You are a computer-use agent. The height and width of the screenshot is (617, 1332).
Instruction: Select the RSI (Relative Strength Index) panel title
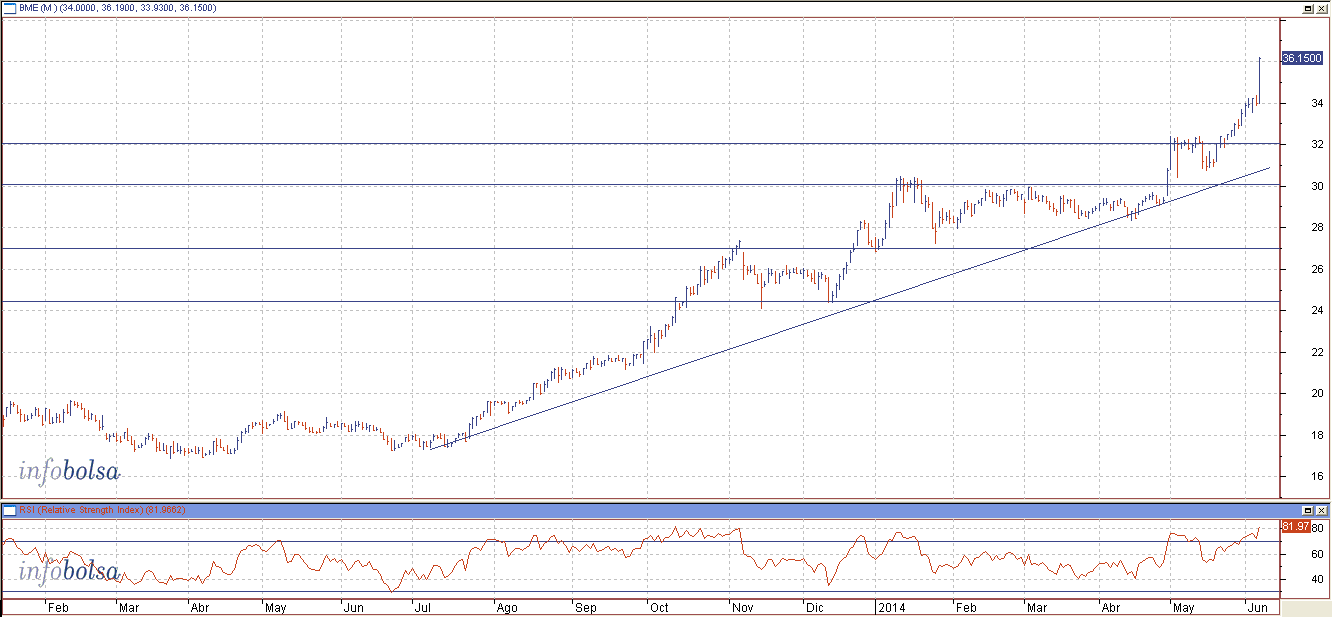[x=102, y=510]
